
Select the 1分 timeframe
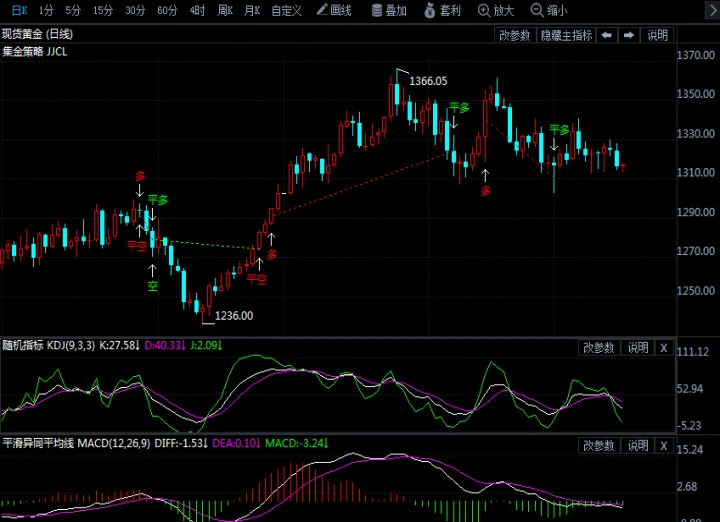(x=46, y=11)
